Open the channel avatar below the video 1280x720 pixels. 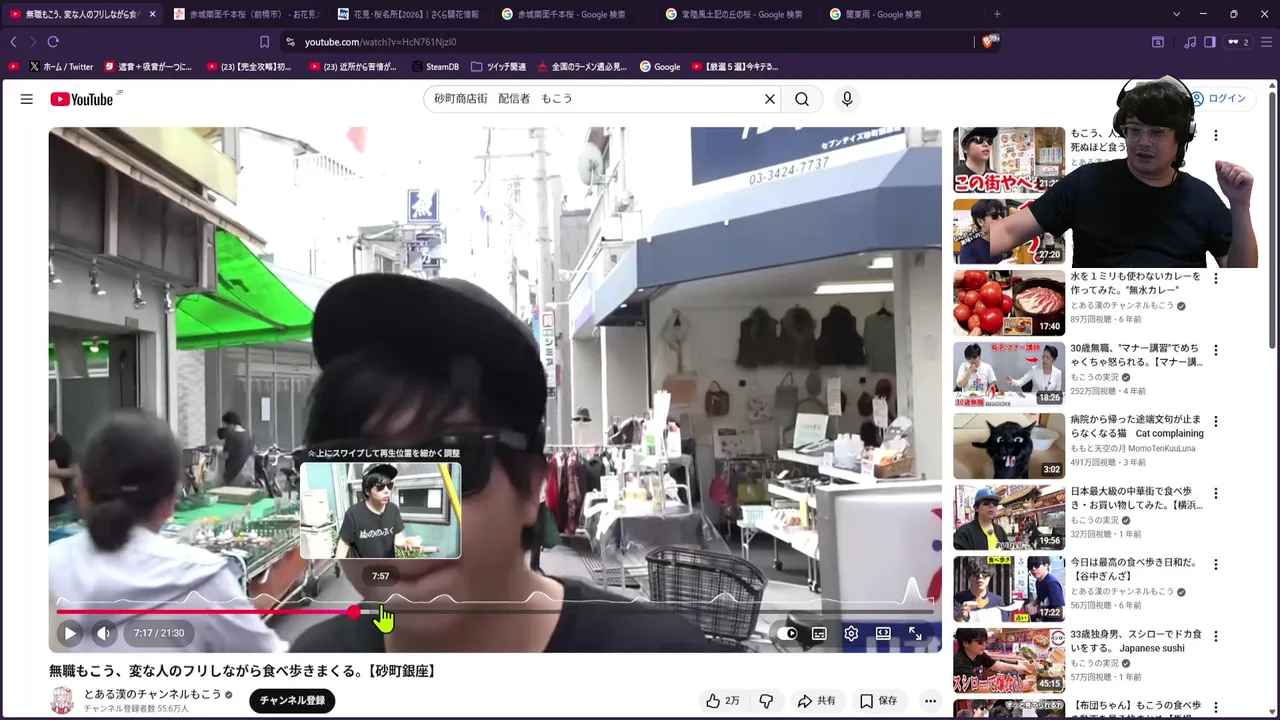click(x=62, y=701)
